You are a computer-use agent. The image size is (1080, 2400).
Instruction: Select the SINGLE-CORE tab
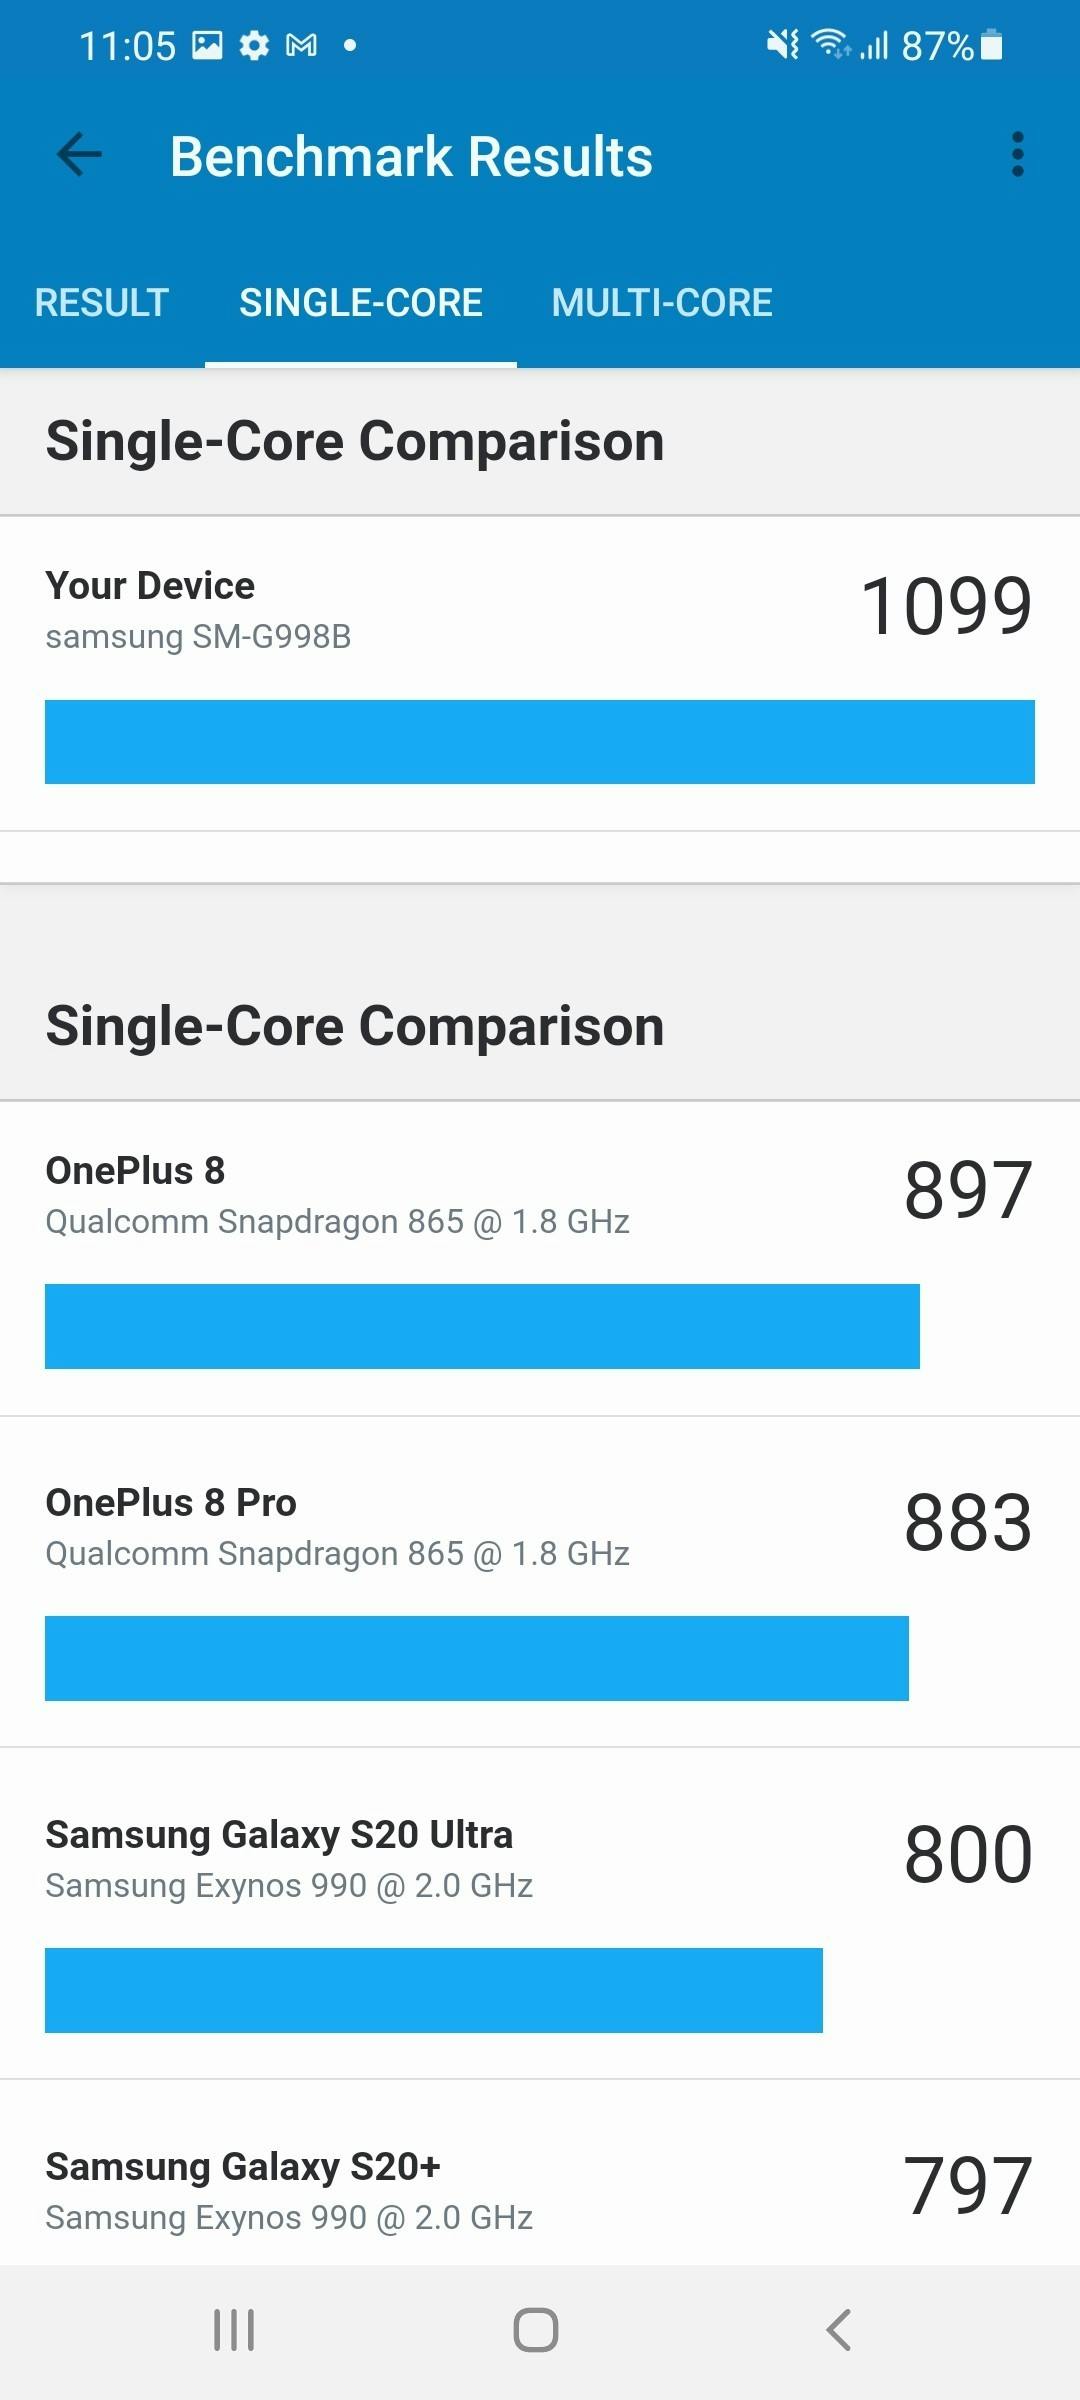pos(361,303)
